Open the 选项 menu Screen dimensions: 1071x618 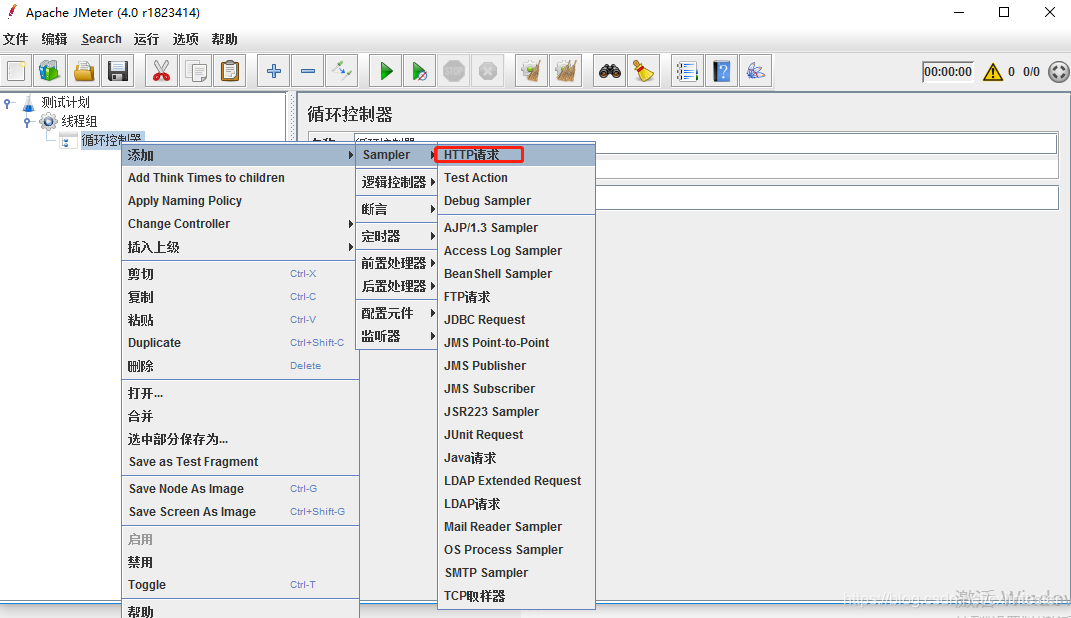click(x=185, y=39)
